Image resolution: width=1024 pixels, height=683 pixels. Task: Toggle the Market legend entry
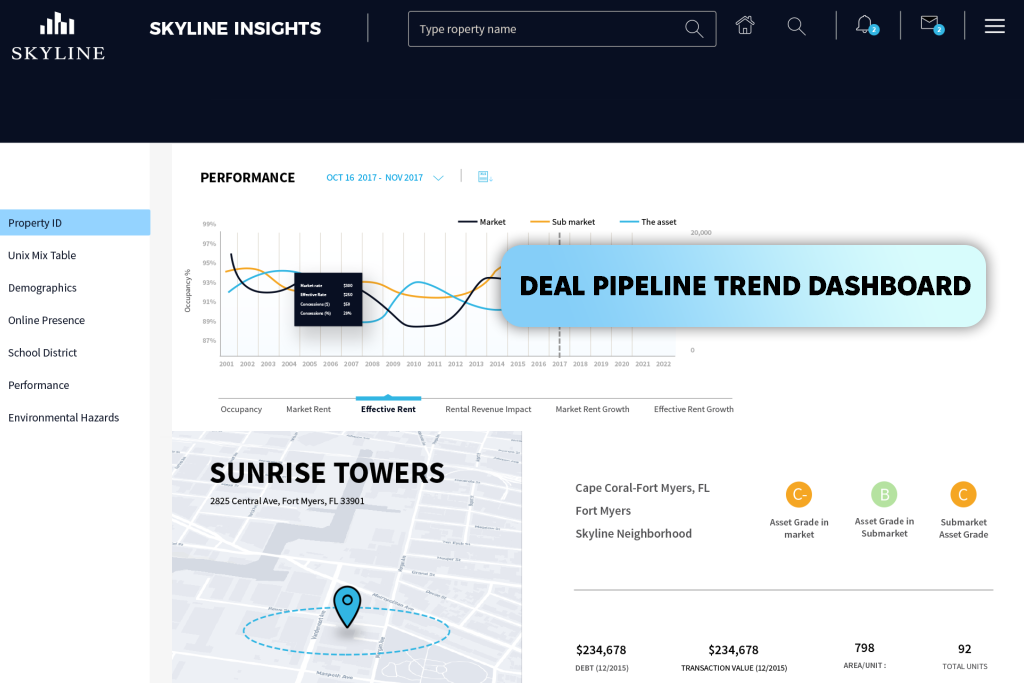click(482, 222)
